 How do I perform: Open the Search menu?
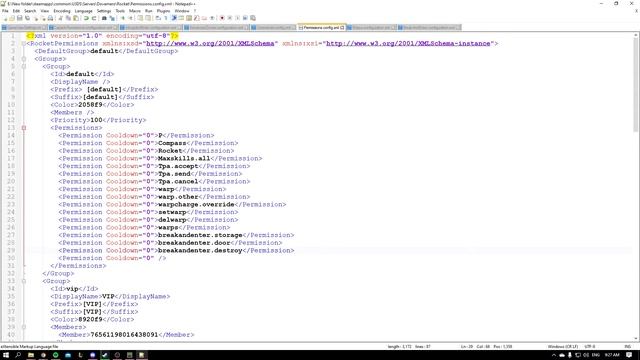[30, 11]
